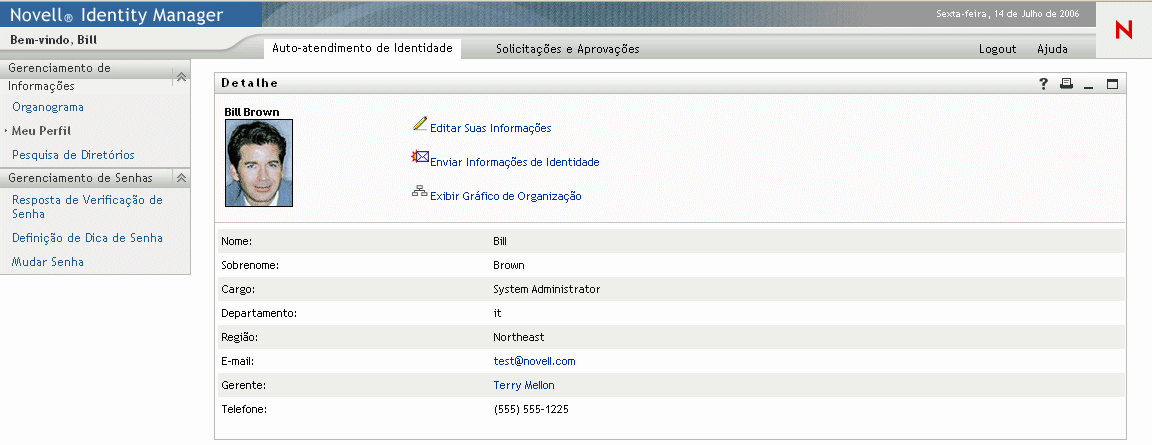Click the Departamento value it
Screen dimensions: 1152x445
coord(497,314)
